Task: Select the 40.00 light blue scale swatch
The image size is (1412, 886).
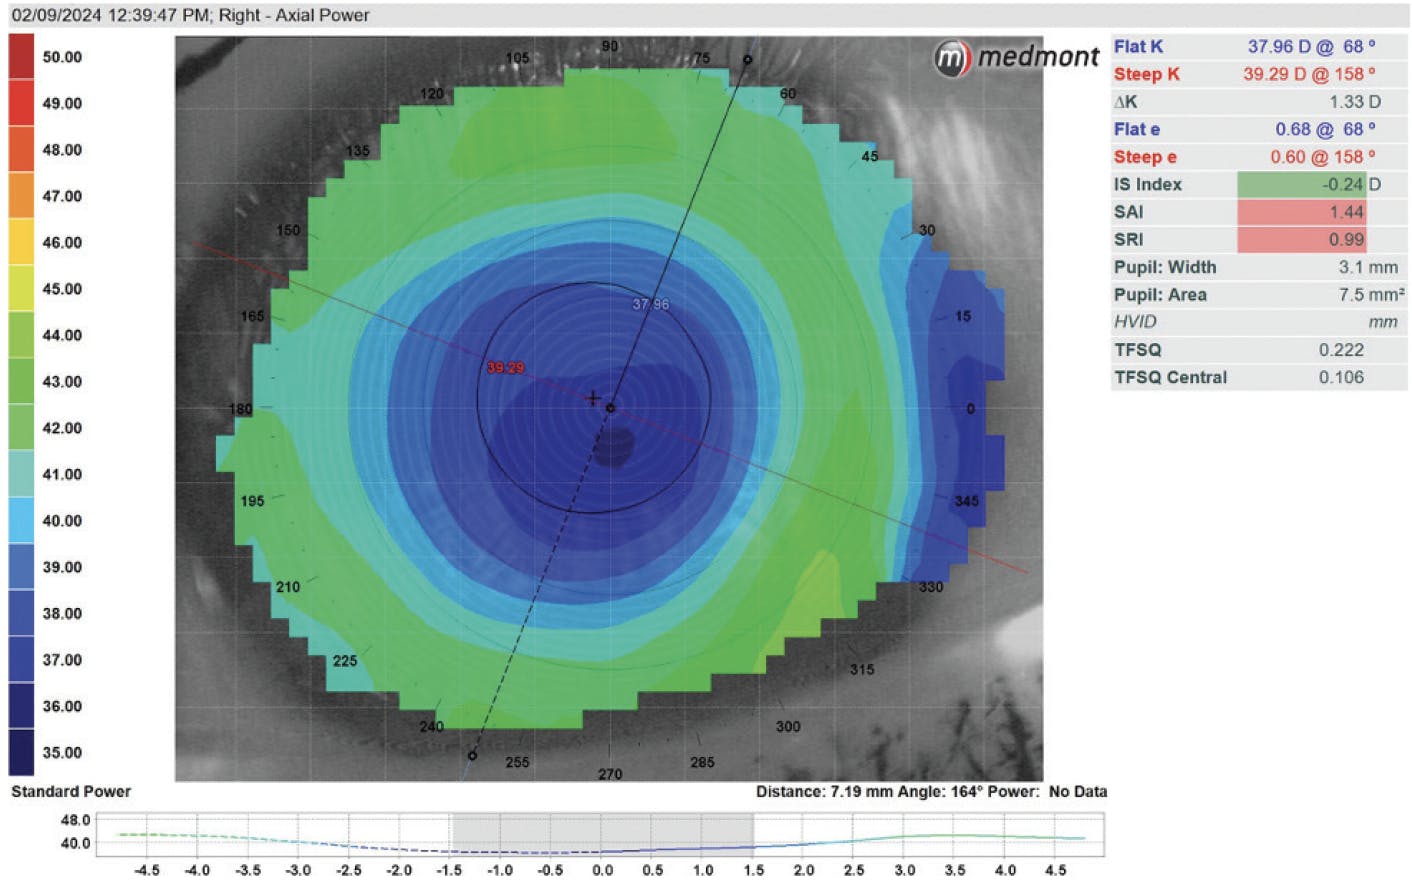Action: [x=21, y=520]
